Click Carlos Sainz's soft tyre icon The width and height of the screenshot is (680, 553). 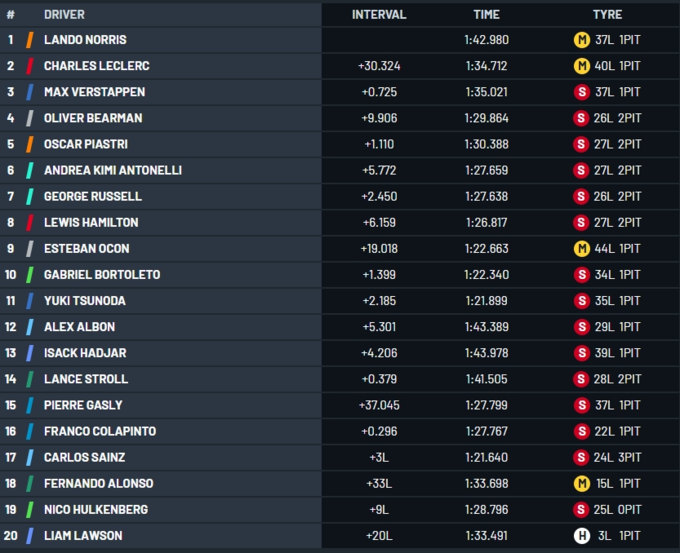(x=581, y=457)
